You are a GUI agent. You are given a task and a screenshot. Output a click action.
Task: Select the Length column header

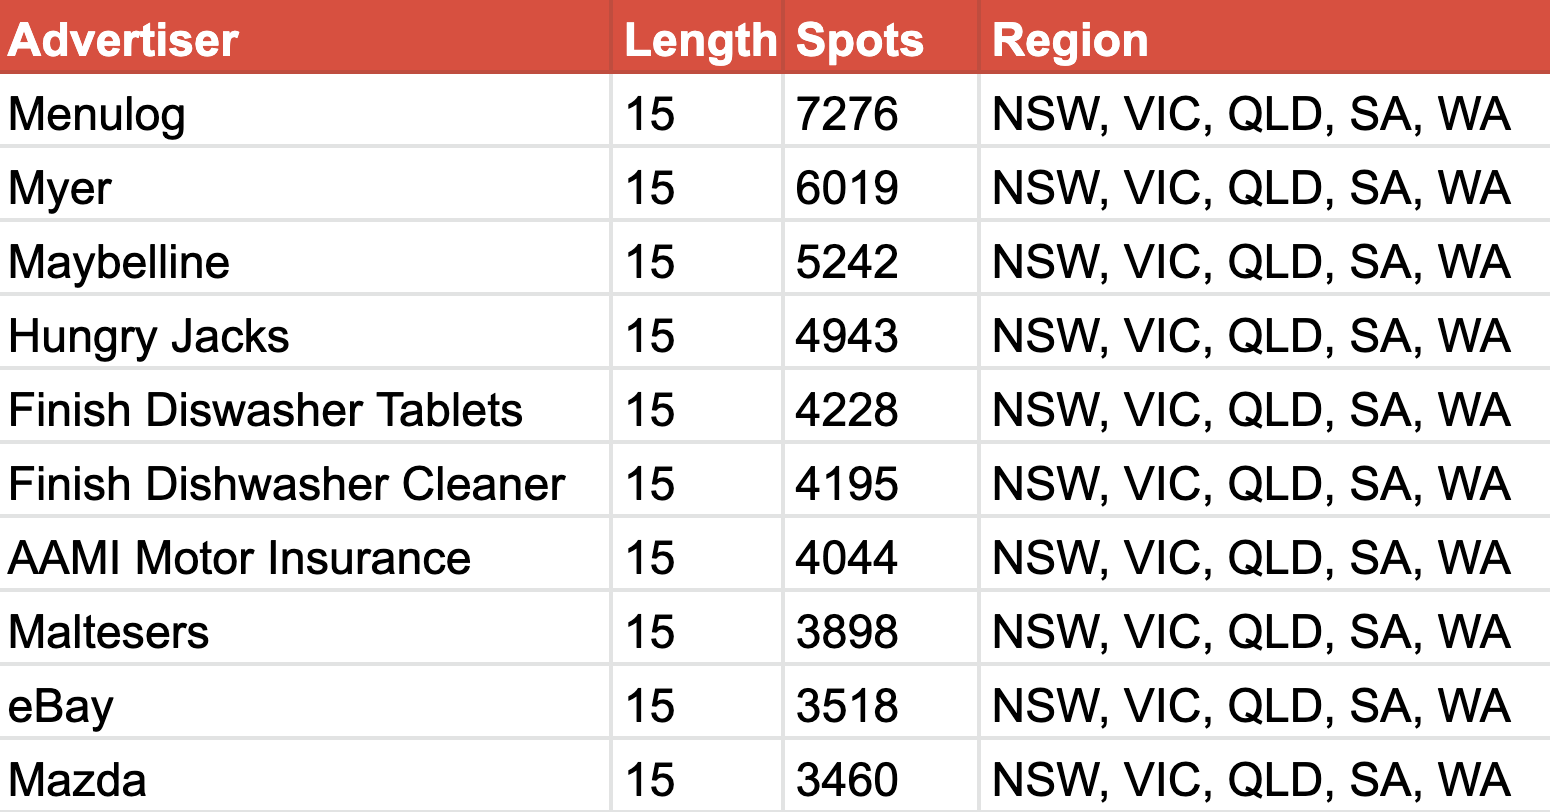tap(697, 37)
